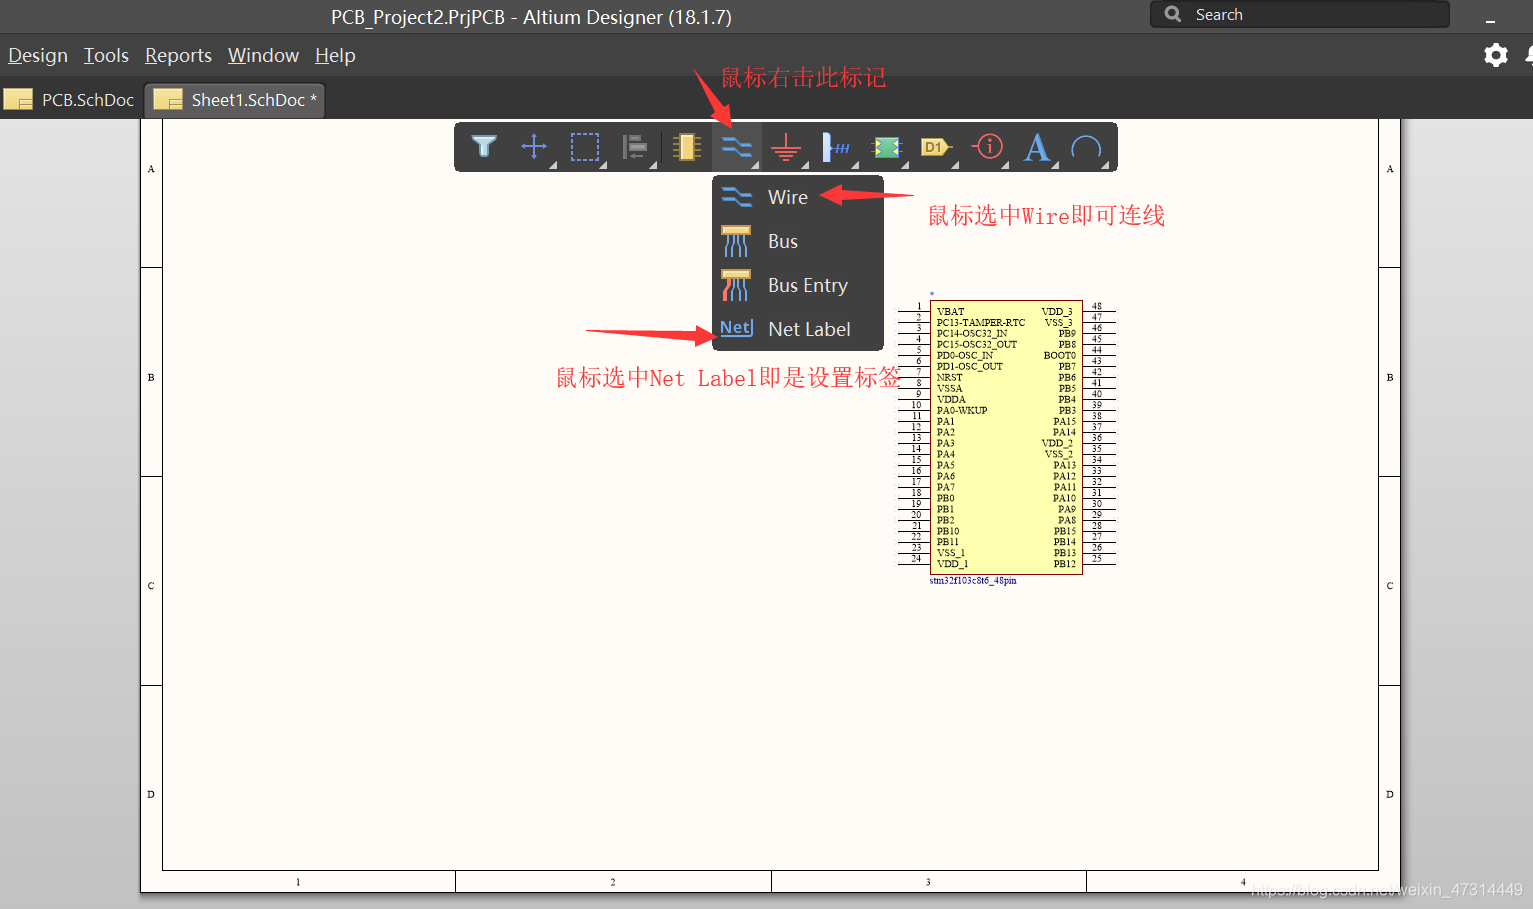Select the Place Harness tool icon
Screen dimensions: 1533x909
pos(836,147)
